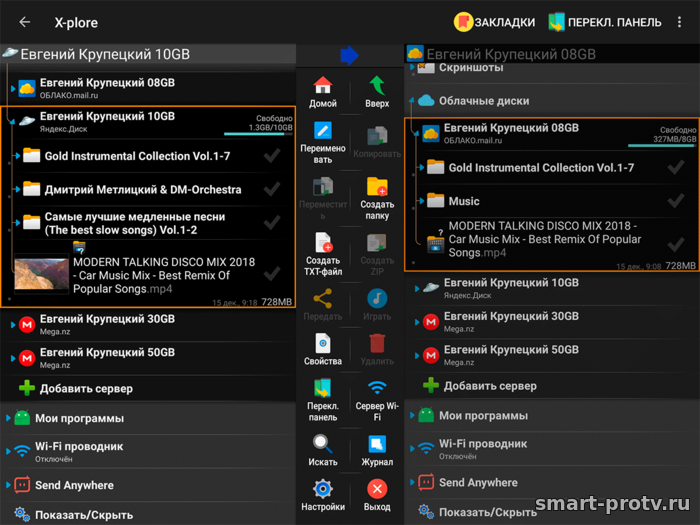
Task: Open Настройки settings gear
Action: click(322, 489)
